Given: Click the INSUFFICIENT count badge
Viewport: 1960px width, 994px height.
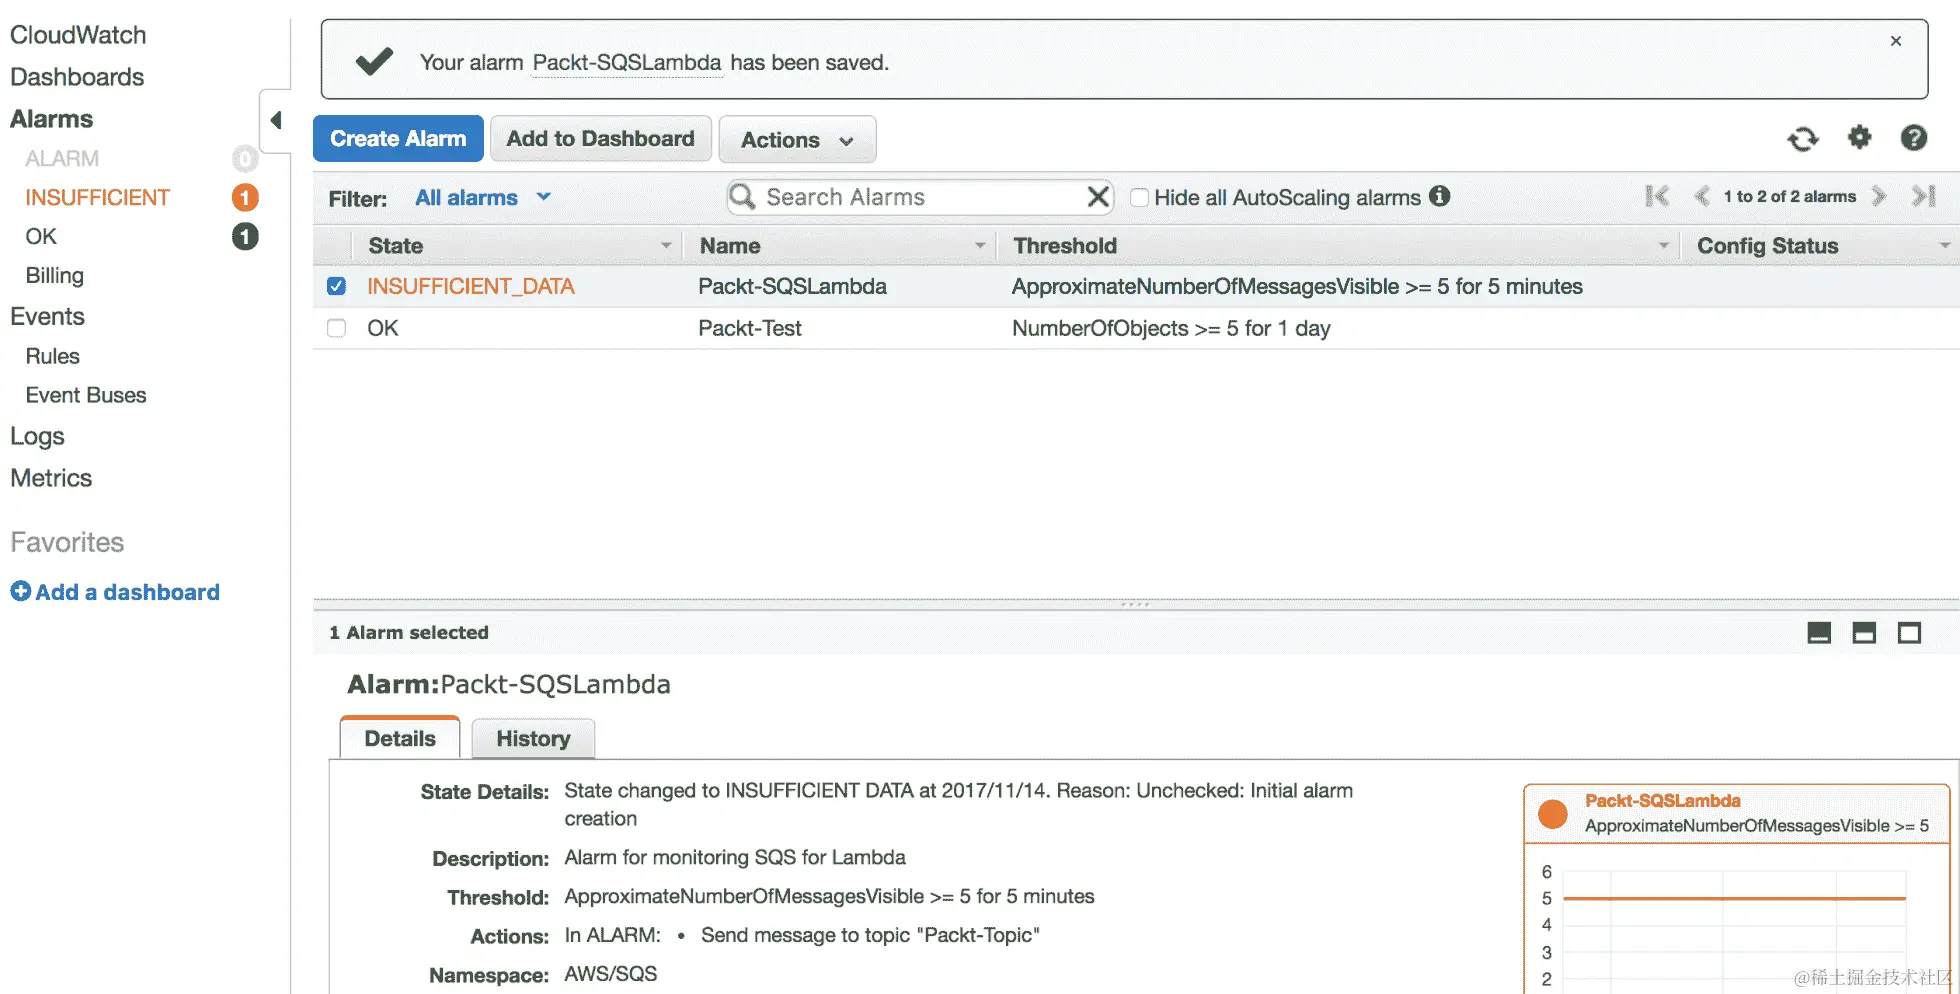Looking at the screenshot, I should click(x=245, y=198).
